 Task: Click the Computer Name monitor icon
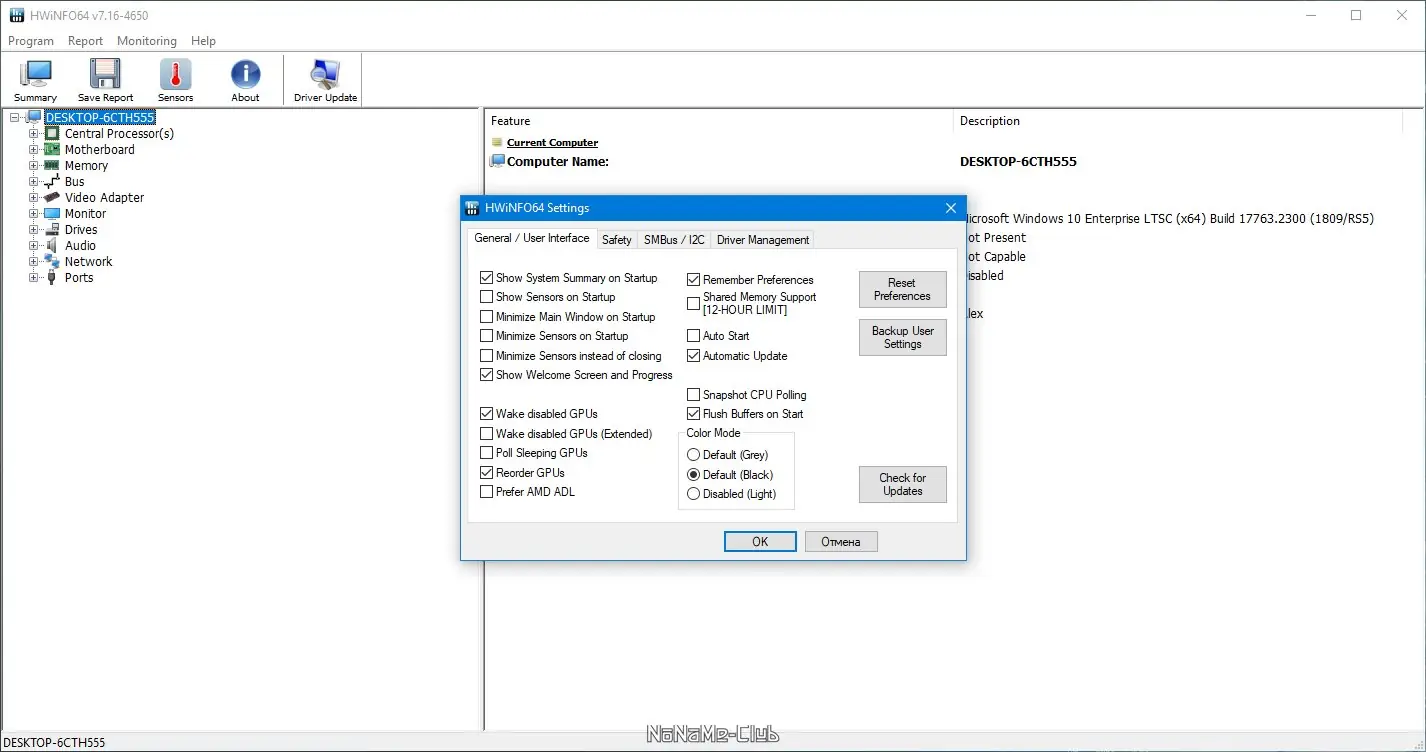pyautogui.click(x=497, y=161)
